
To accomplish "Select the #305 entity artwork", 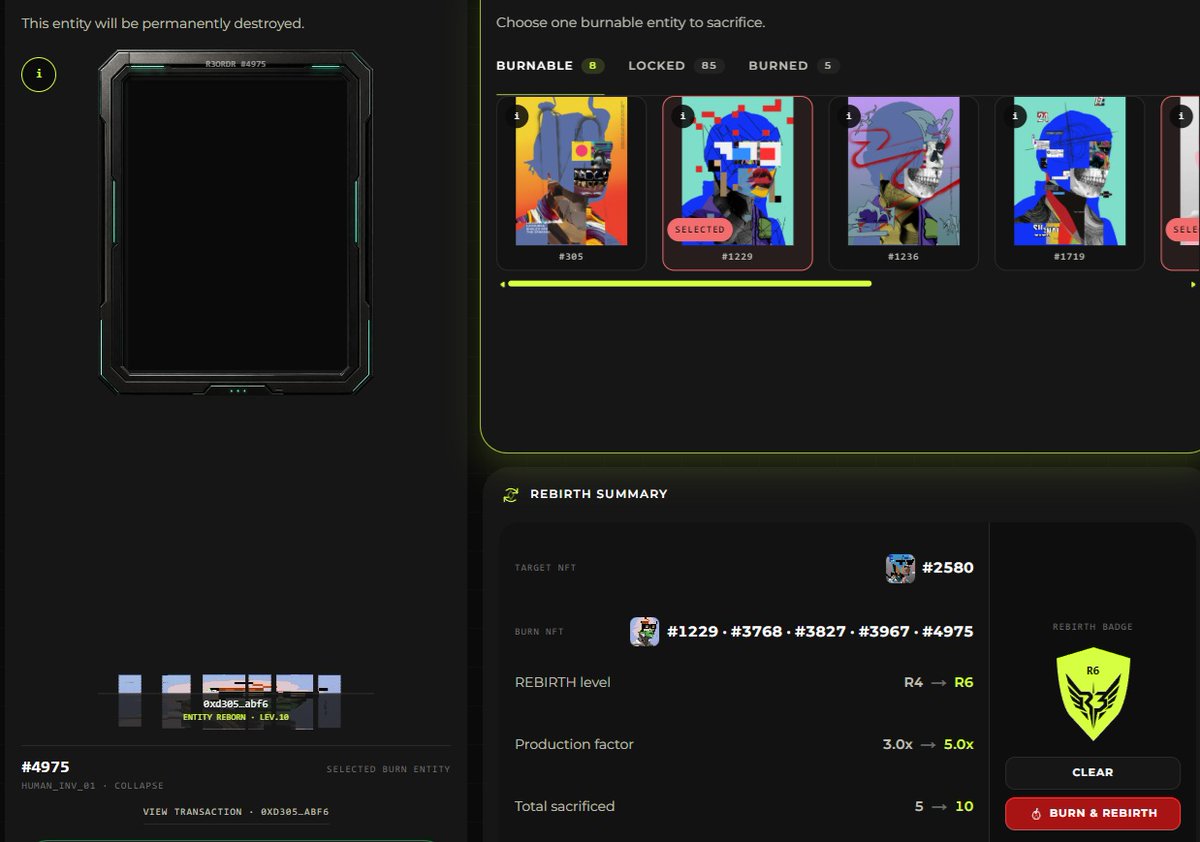I will pos(571,171).
